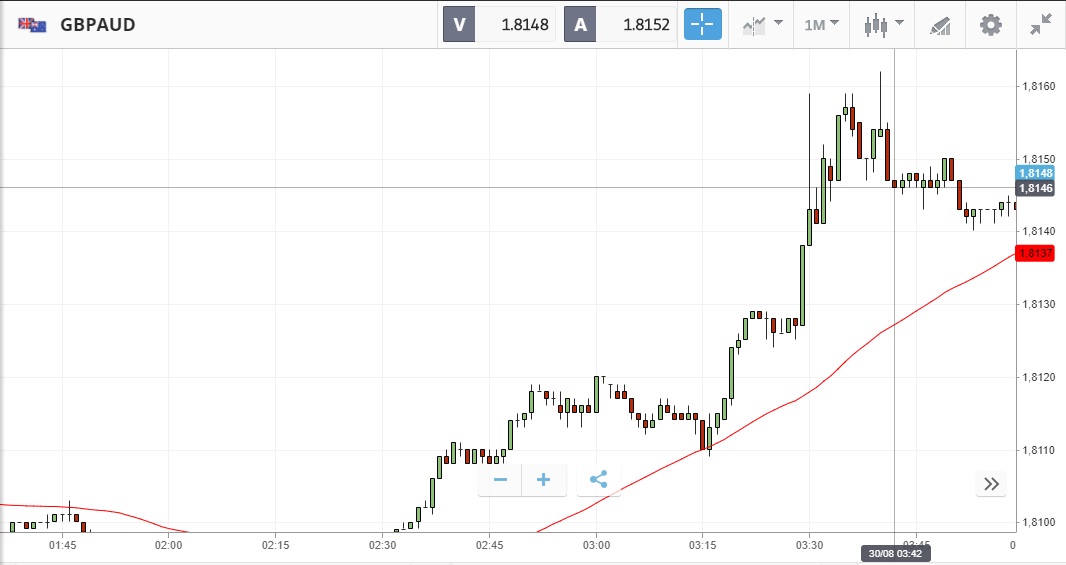The image size is (1066, 565).
Task: Click the red 1.8137 moving average label
Action: 1035,254
